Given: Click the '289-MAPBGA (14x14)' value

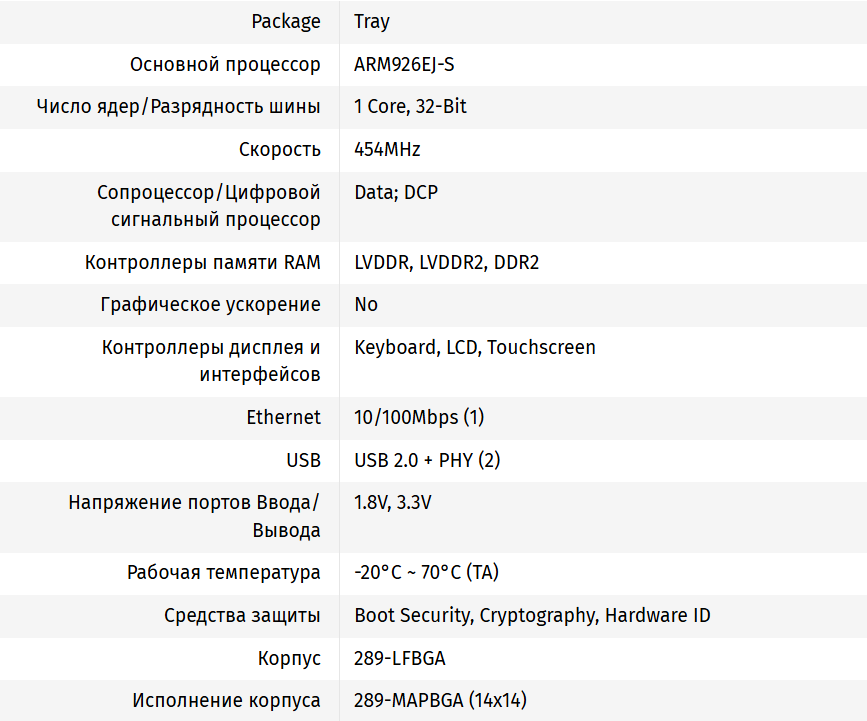Looking at the screenshot, I should point(440,700).
